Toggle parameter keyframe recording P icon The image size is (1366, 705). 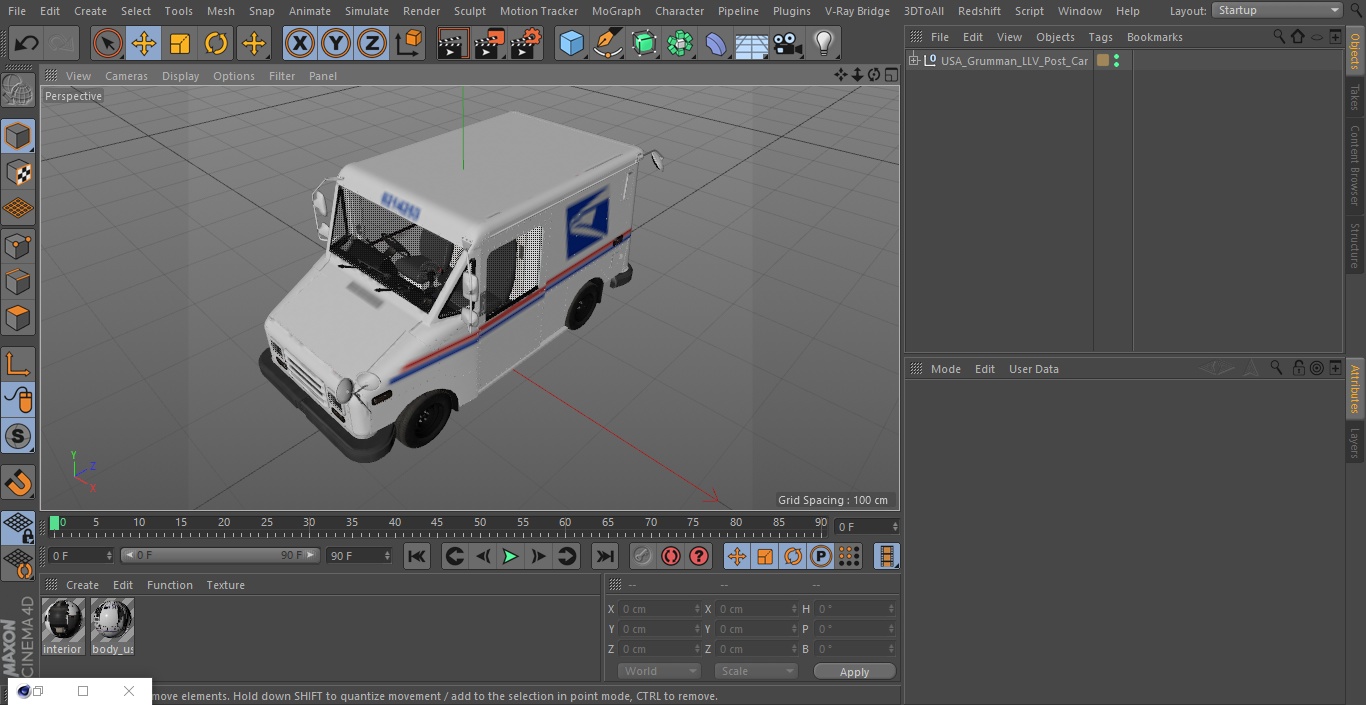point(821,556)
